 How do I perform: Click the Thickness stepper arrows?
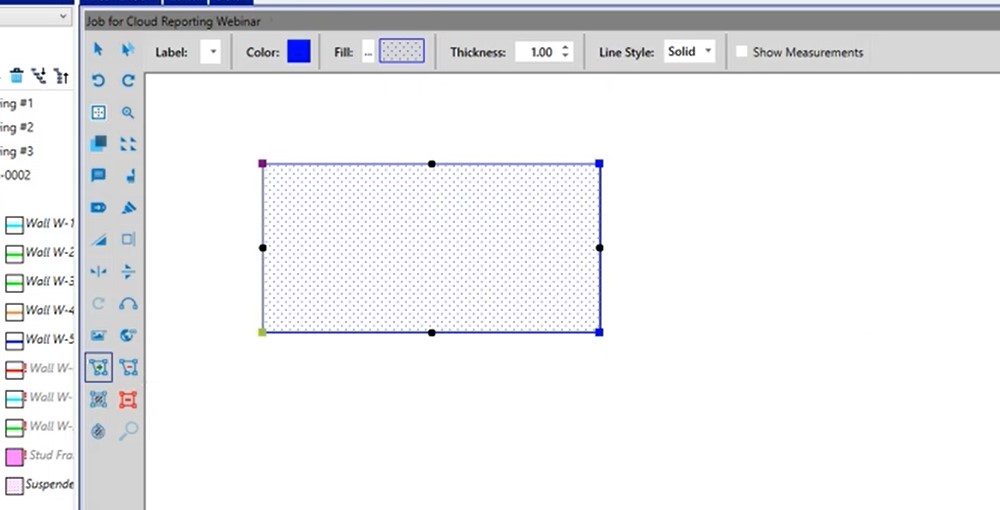click(566, 52)
